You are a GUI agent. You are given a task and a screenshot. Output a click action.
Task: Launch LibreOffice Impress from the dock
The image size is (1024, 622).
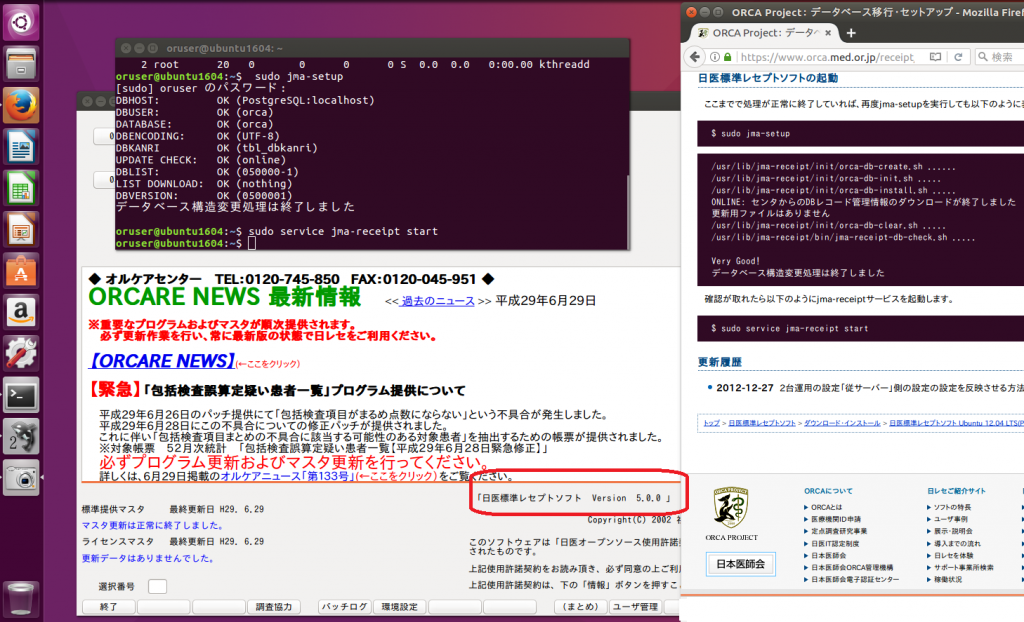pyautogui.click(x=21, y=230)
